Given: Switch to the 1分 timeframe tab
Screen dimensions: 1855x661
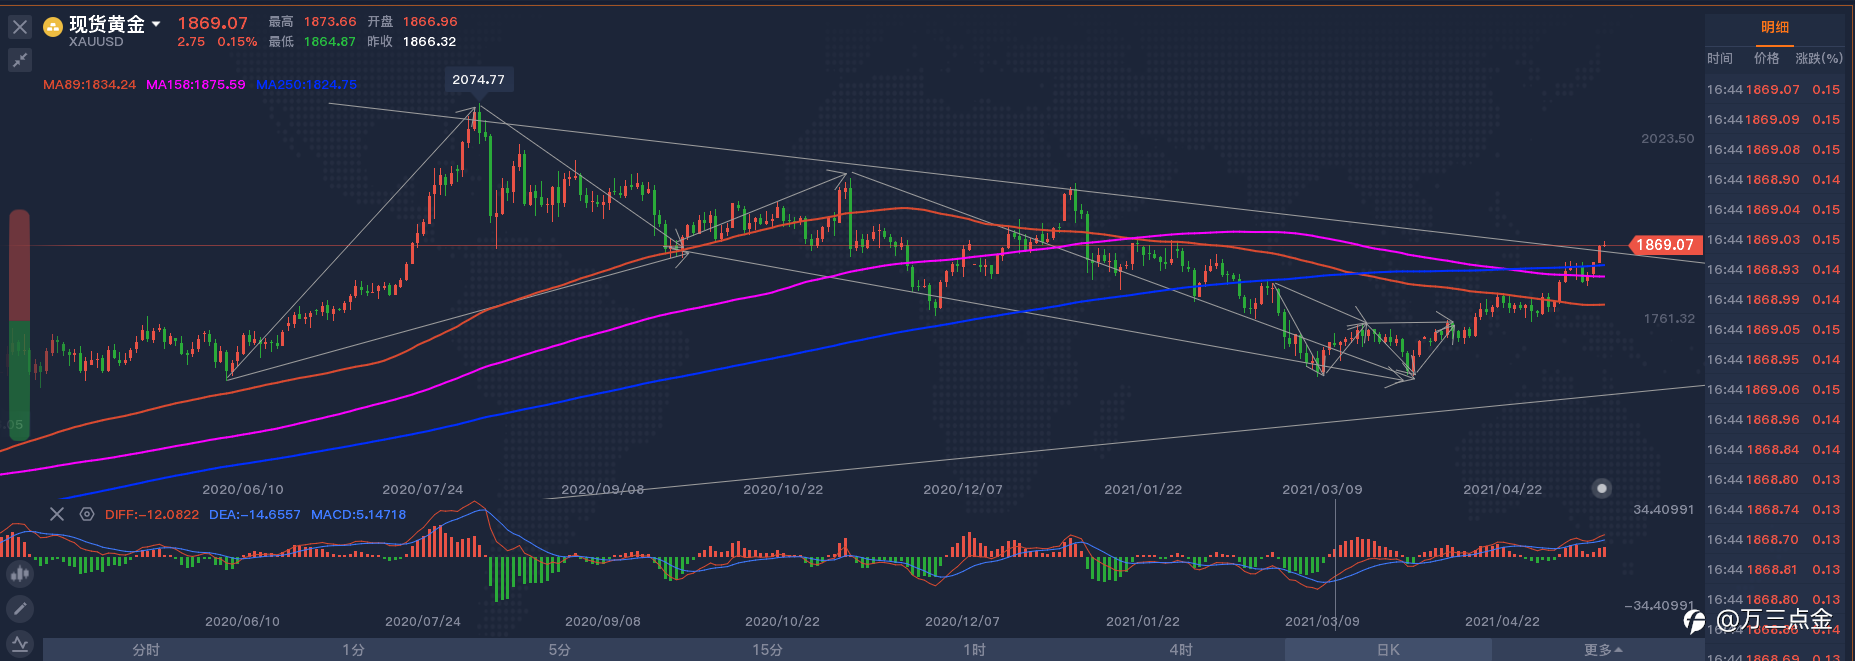Looking at the screenshot, I should tap(353, 650).
